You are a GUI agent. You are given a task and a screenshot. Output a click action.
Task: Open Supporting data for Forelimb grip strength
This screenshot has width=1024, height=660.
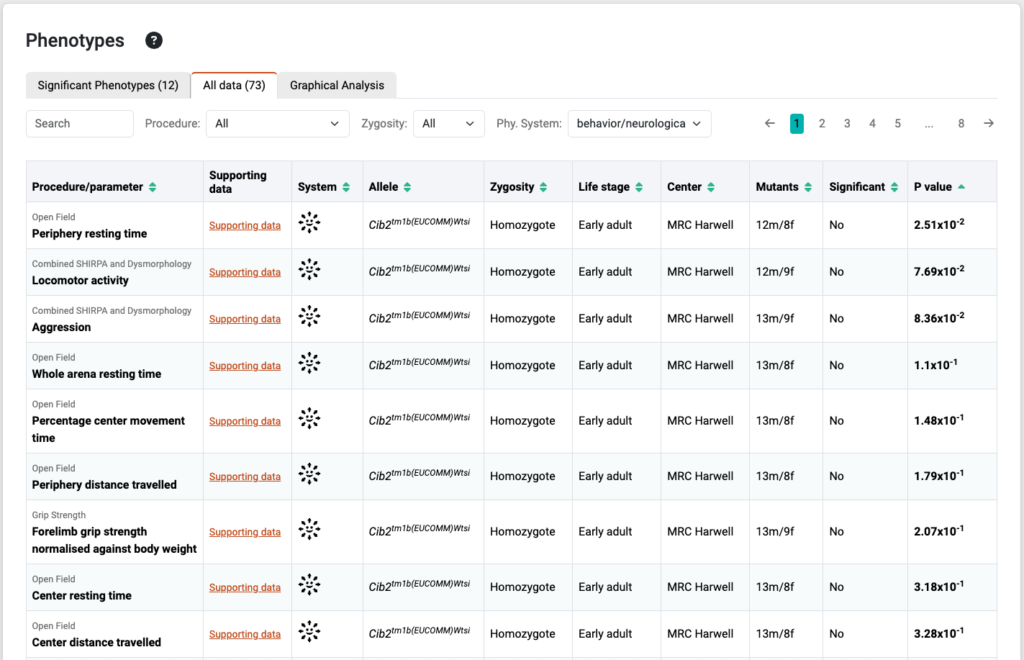coord(245,532)
